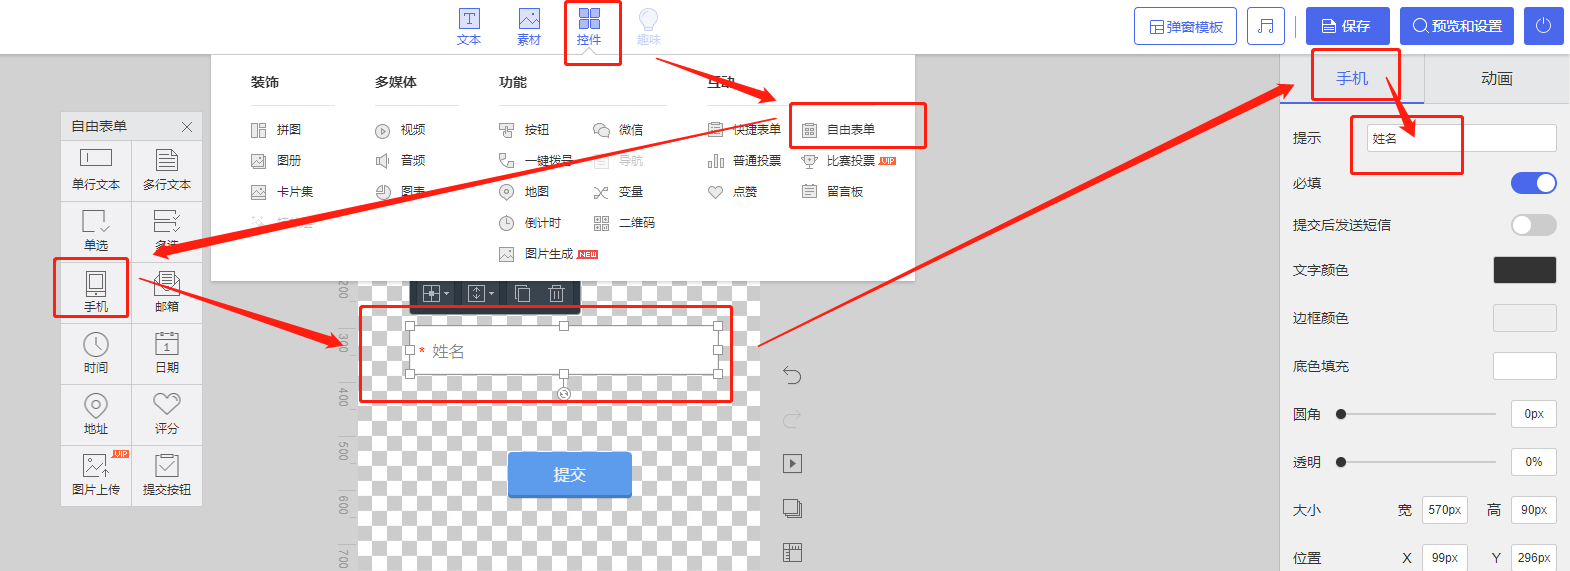
Task: Click the power button icon
Action: [1544, 26]
